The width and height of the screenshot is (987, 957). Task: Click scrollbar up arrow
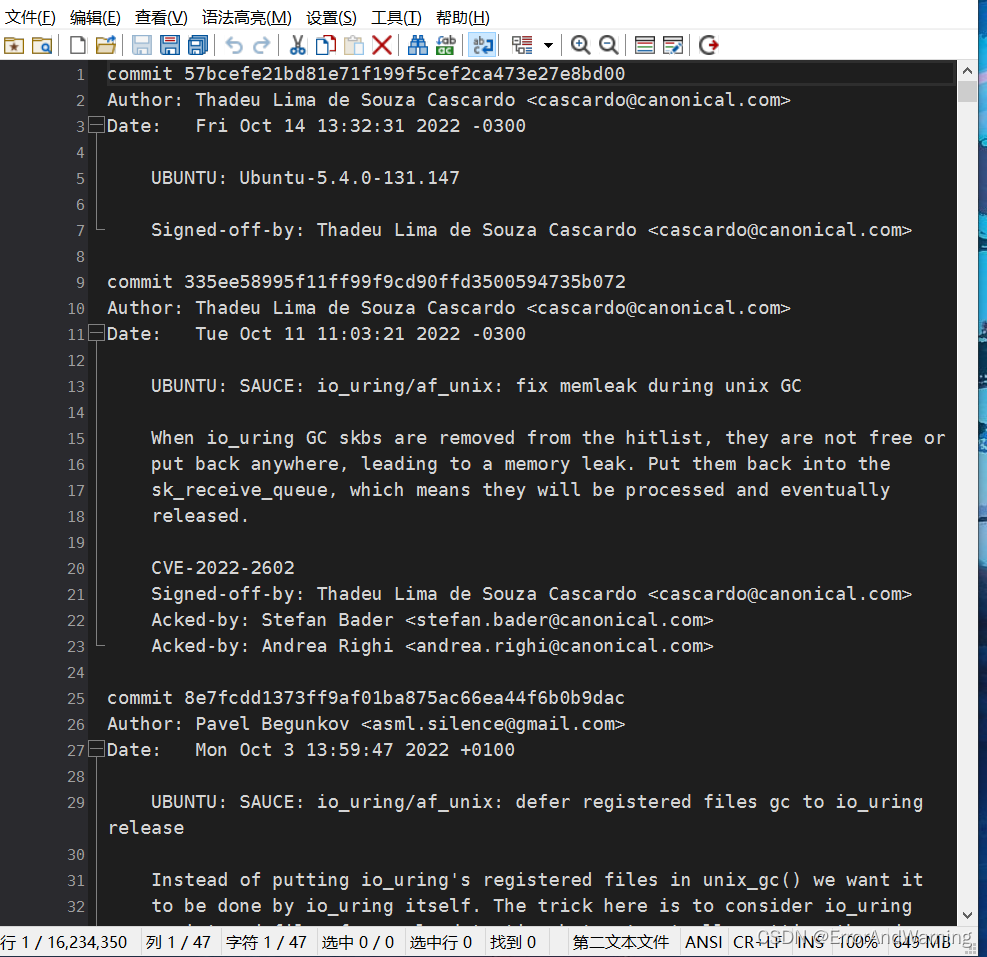pyautogui.click(x=967, y=71)
